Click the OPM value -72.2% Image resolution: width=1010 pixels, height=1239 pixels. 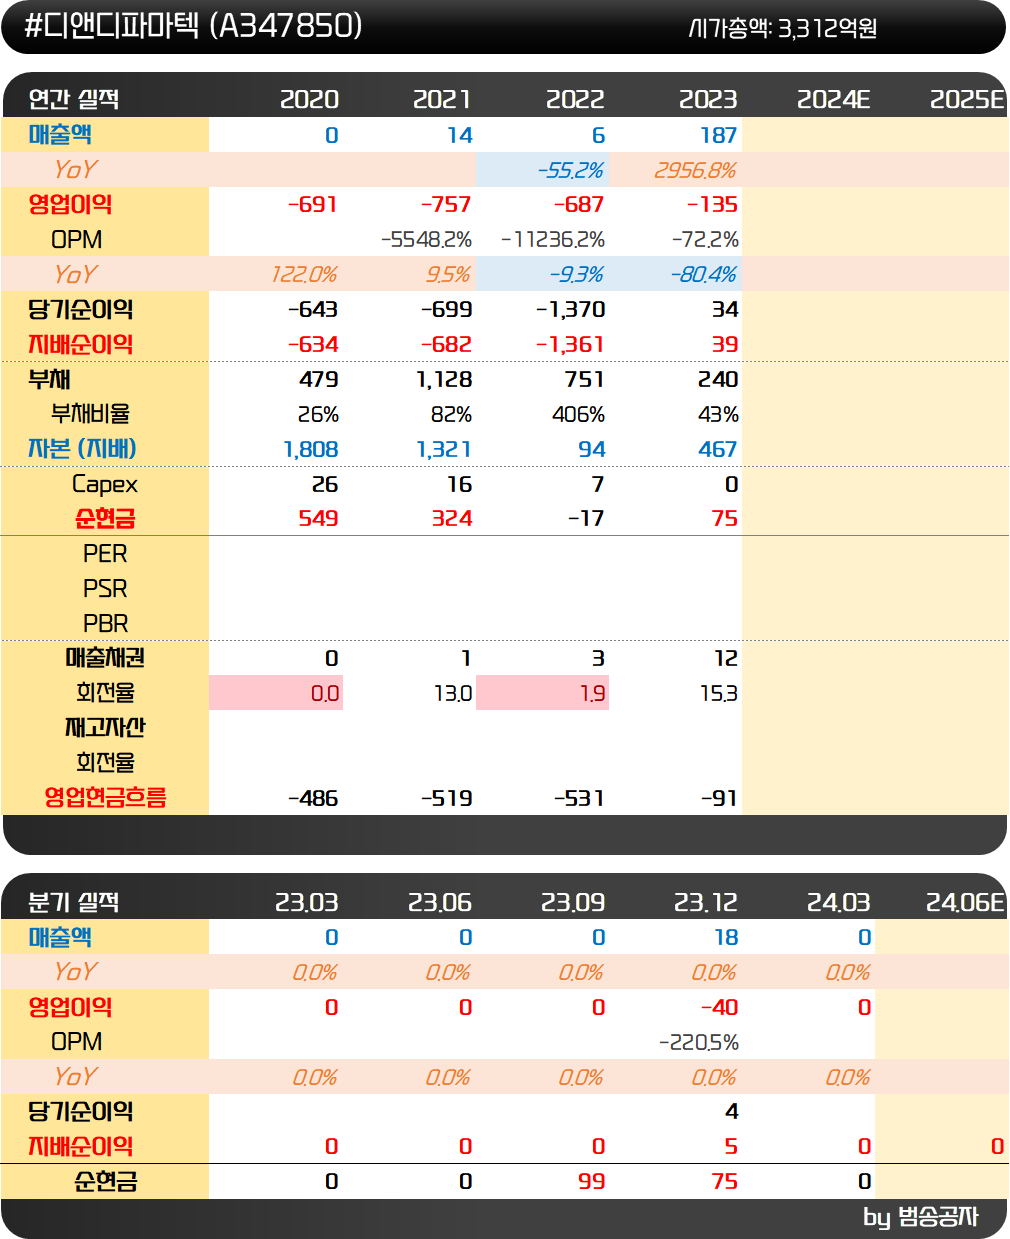(706, 239)
